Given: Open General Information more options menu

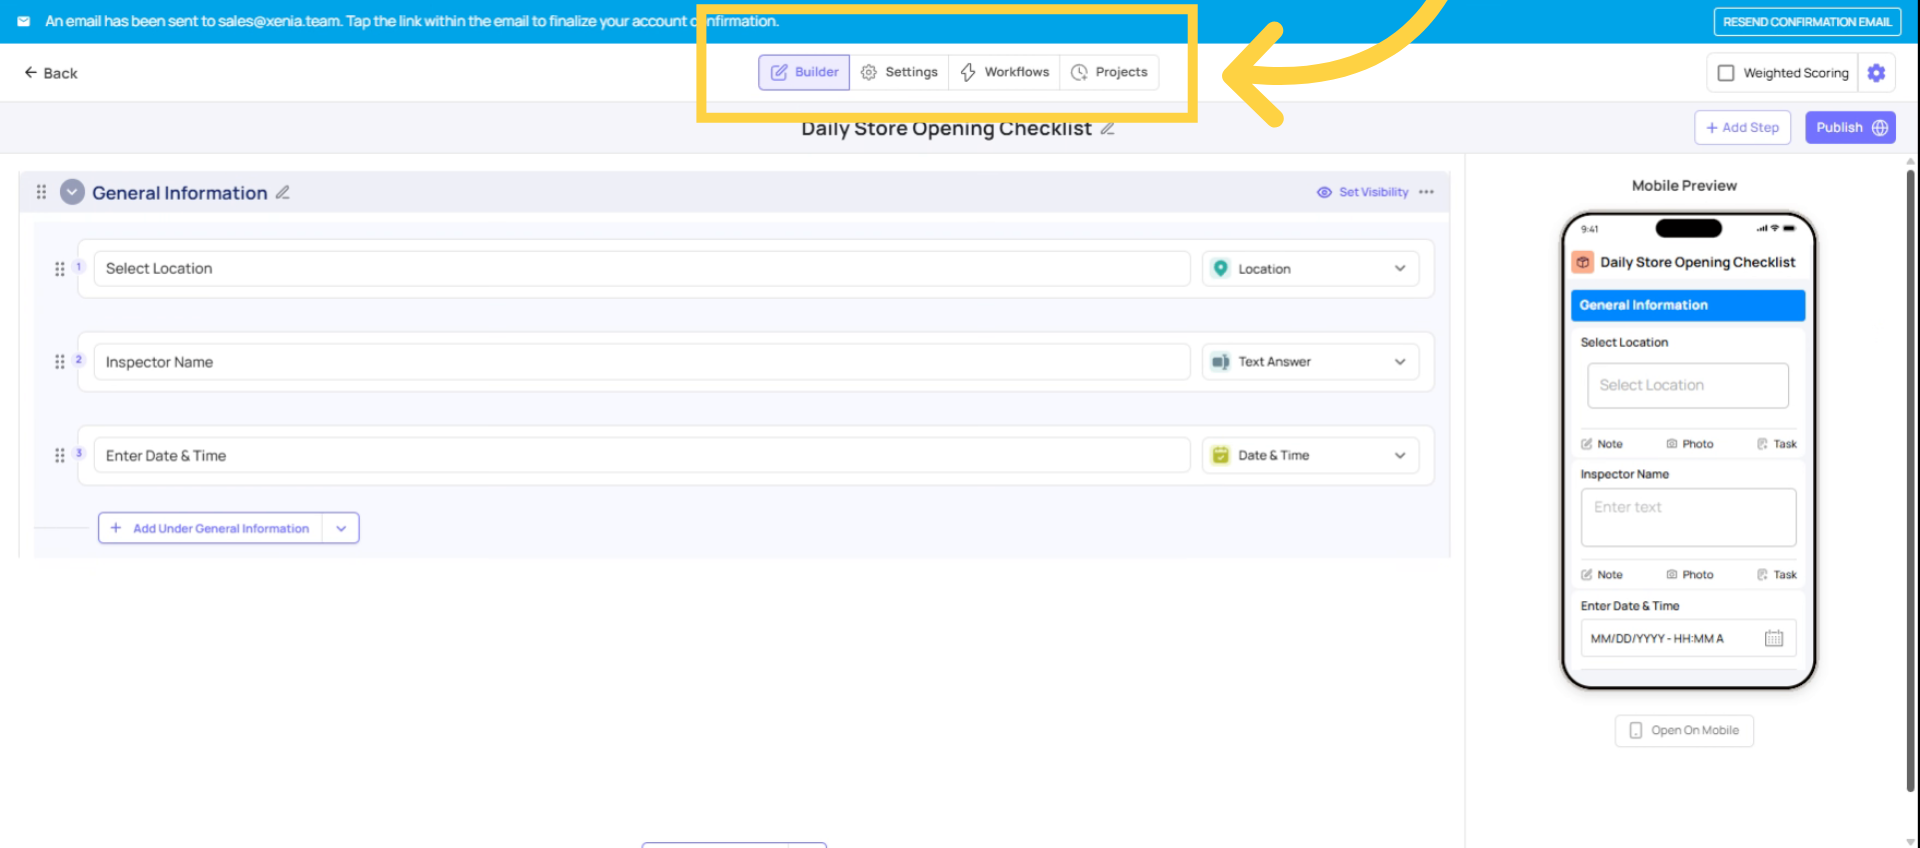Looking at the screenshot, I should 1426,192.
